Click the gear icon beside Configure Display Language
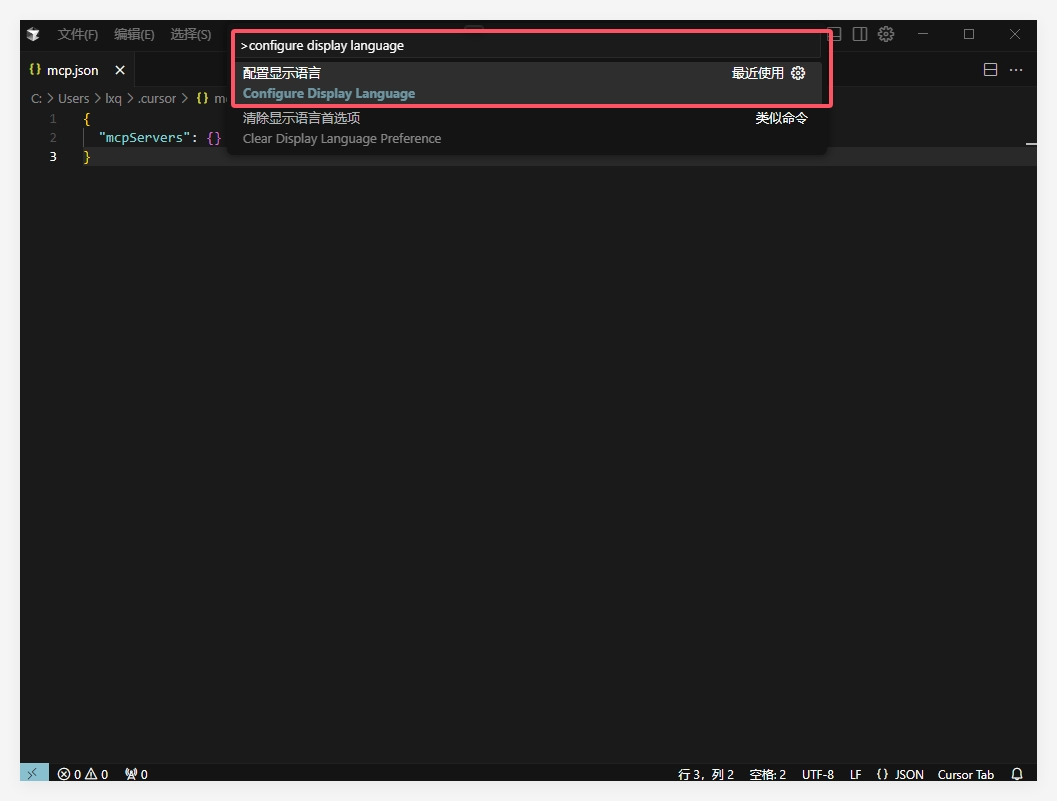 point(798,73)
